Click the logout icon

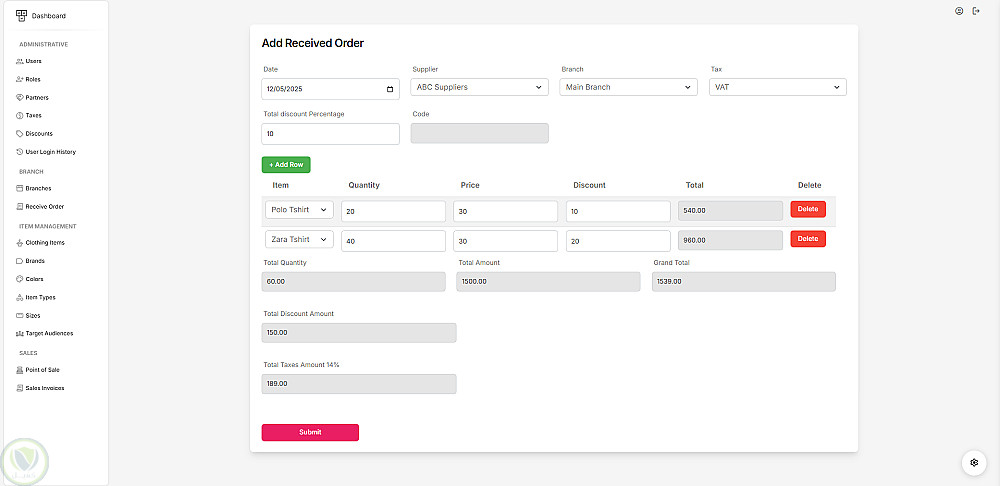976,11
